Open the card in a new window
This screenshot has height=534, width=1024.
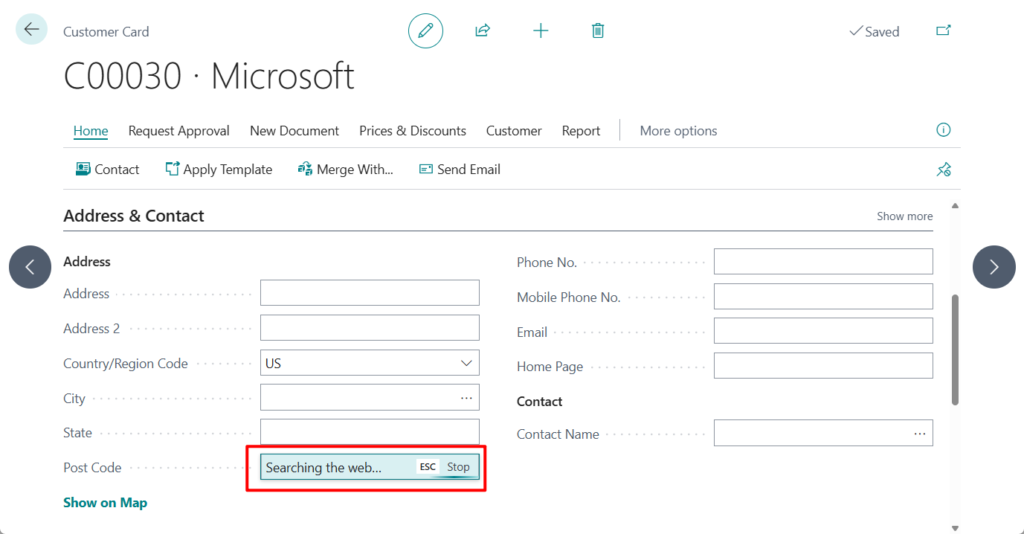pos(943,31)
